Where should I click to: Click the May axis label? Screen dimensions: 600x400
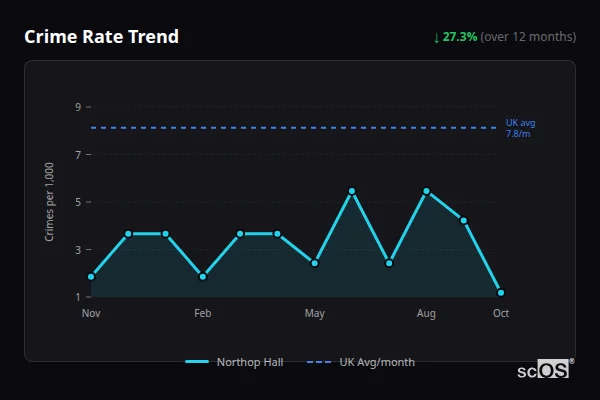315,314
